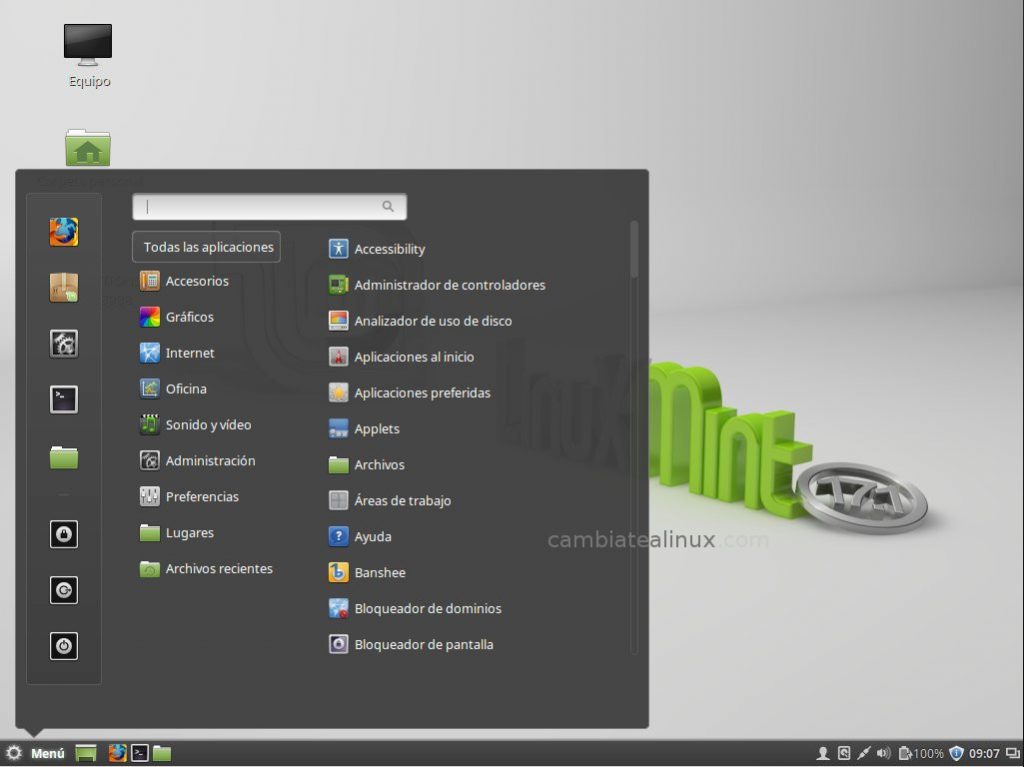Click the lock screen icon in sidebar

[64, 534]
